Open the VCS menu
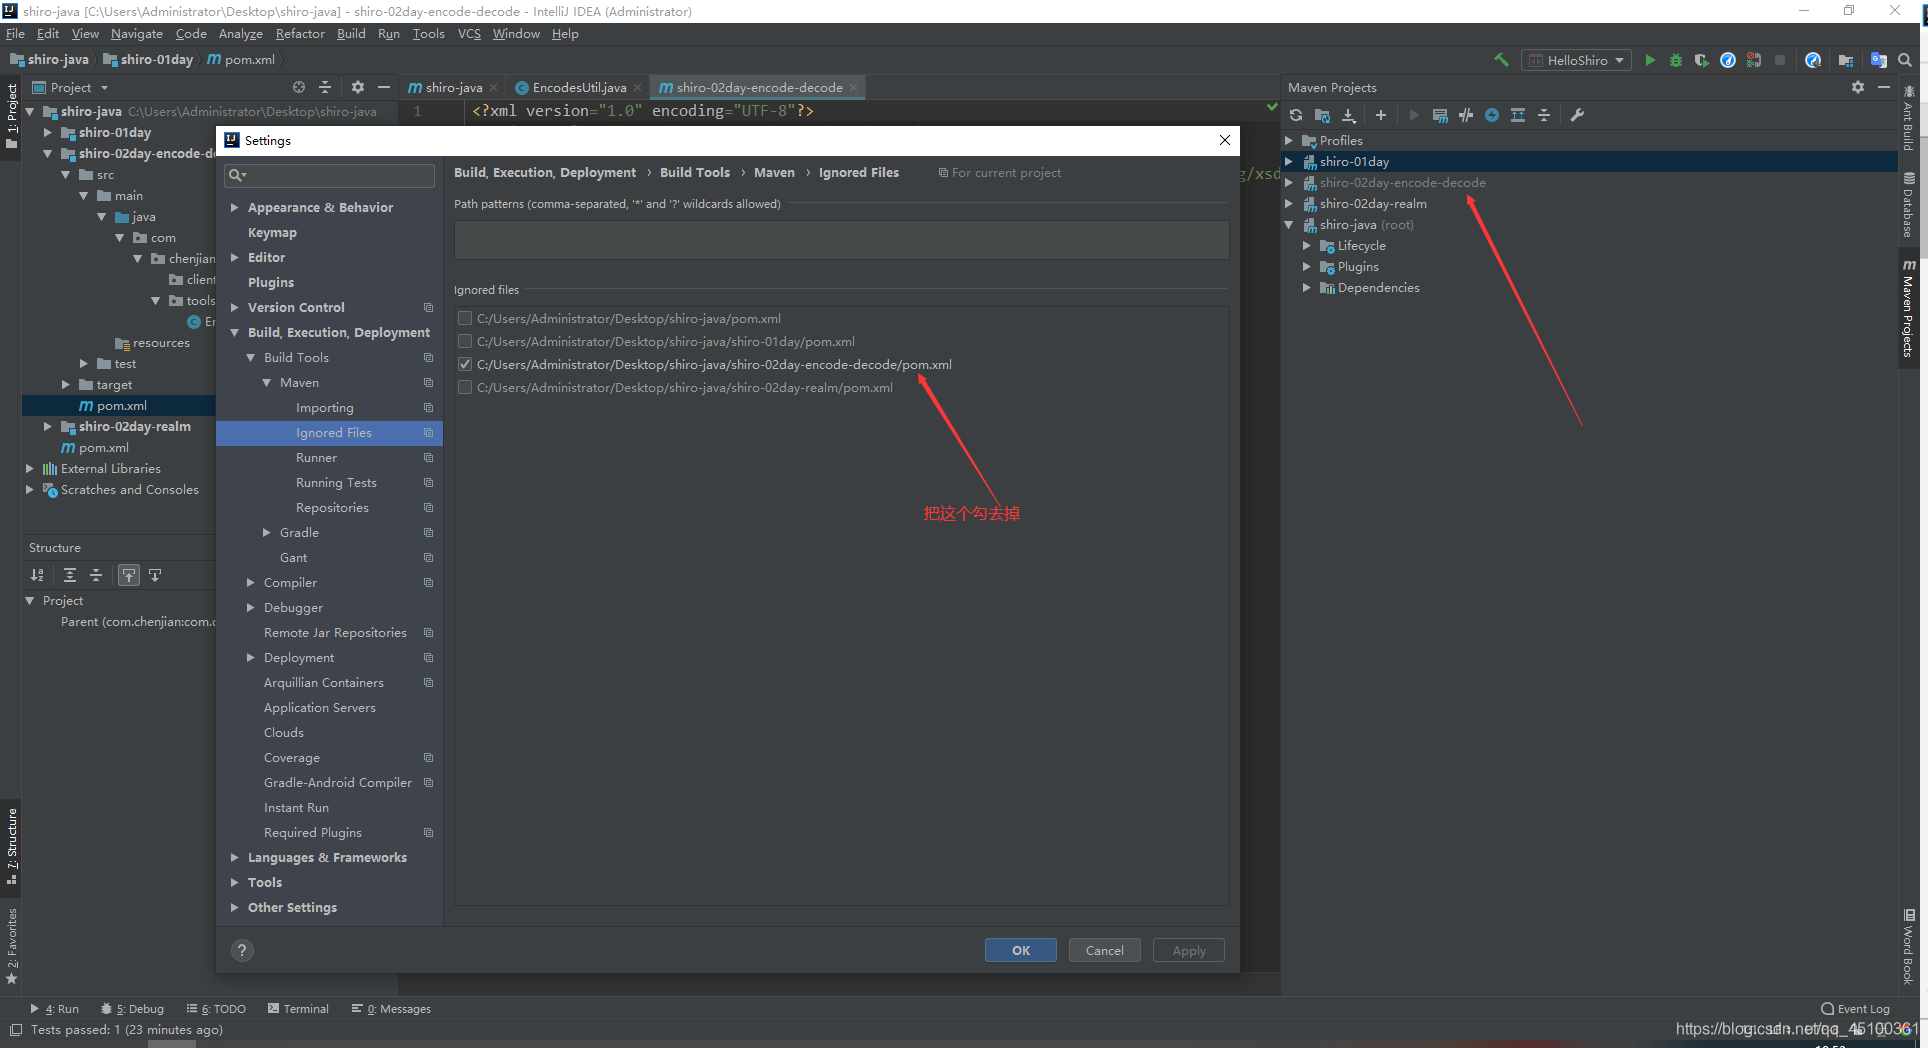 pos(469,33)
